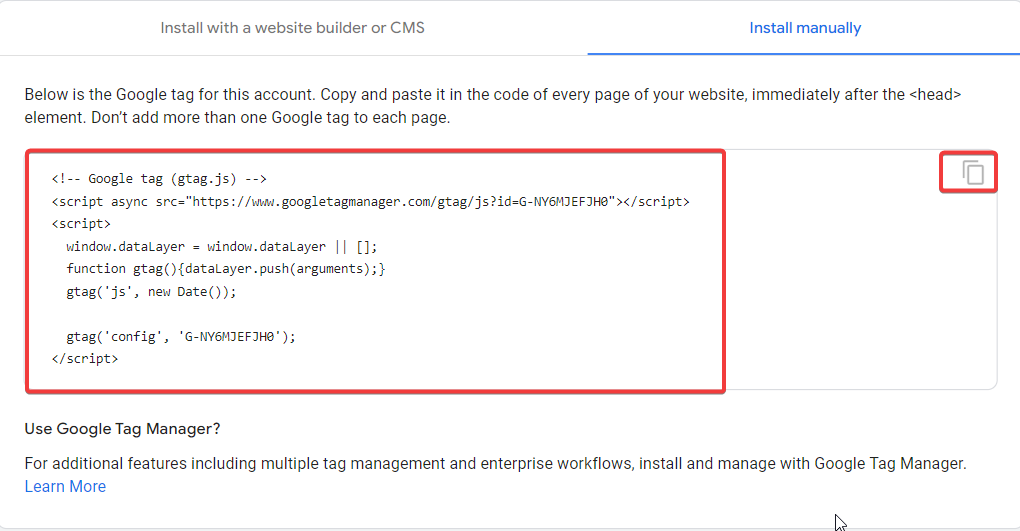This screenshot has width=1020, height=531.
Task: Click the Use Google Tag Manager? heading
Action: [x=122, y=429]
